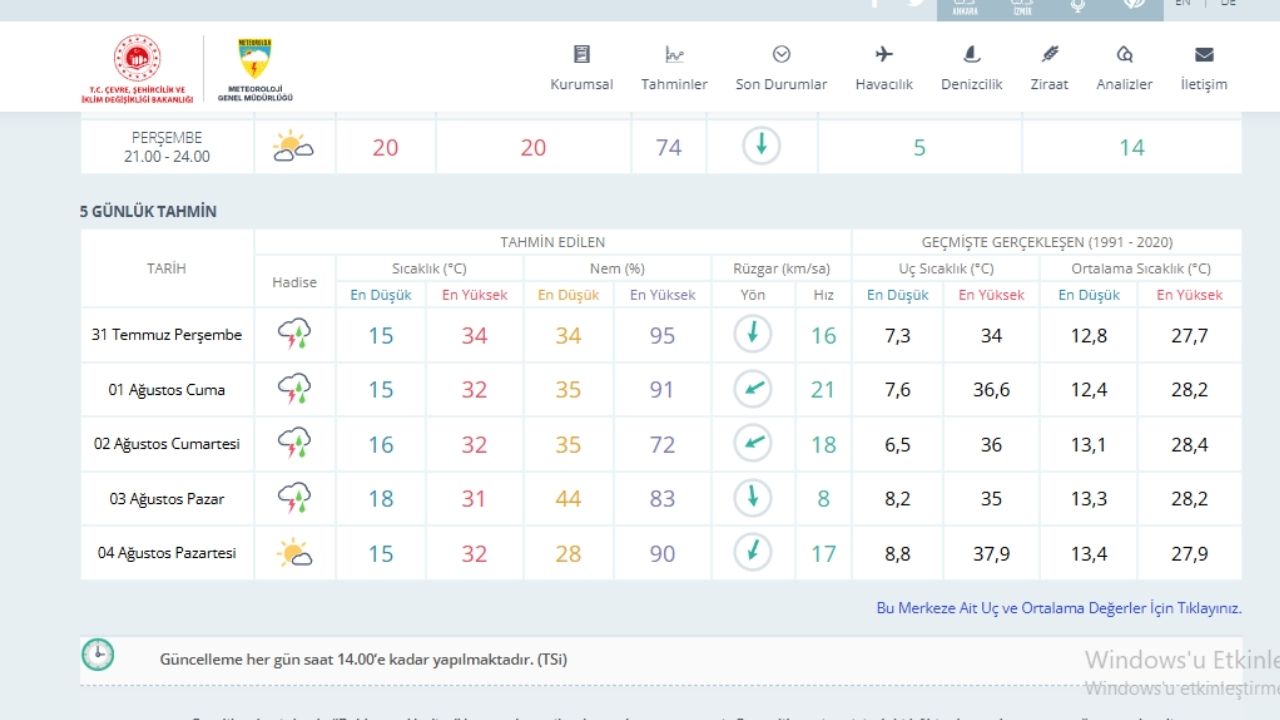This screenshot has width=1280, height=720.
Task: Click the average high 28,4 for 02 Ağustos
Action: (x=1190, y=444)
